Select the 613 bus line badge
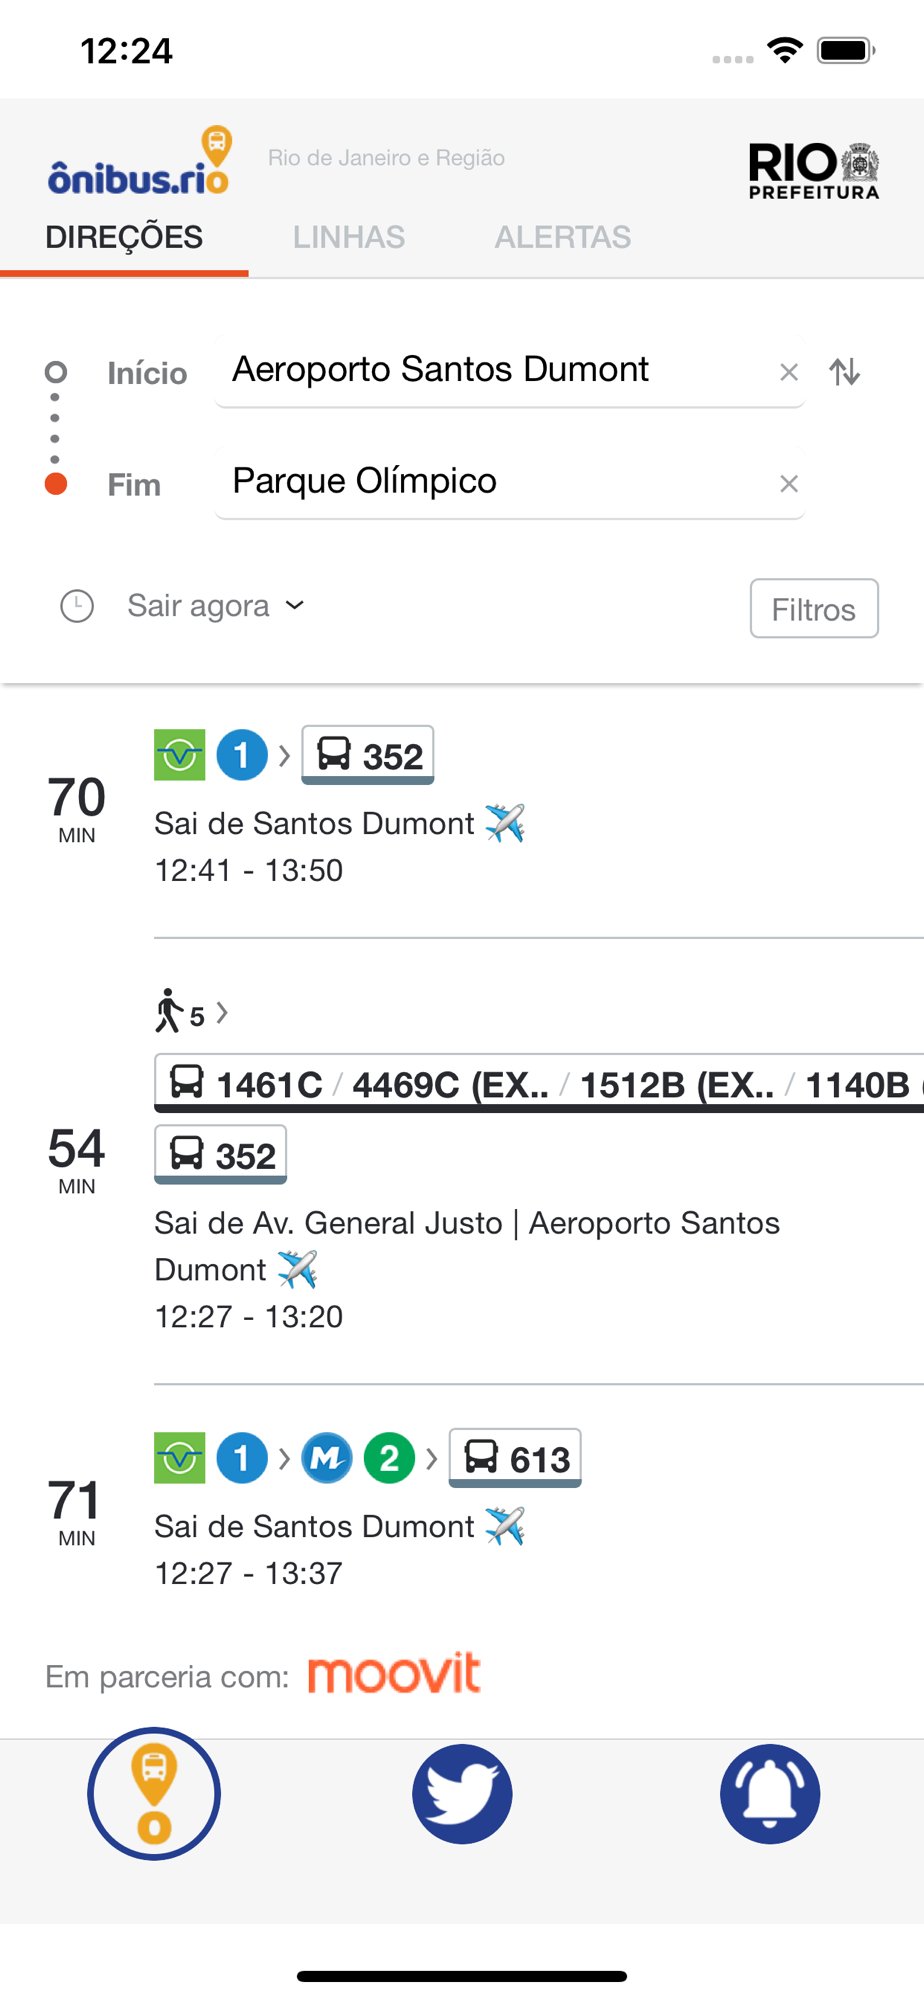This screenshot has width=924, height=2000. tap(515, 1458)
